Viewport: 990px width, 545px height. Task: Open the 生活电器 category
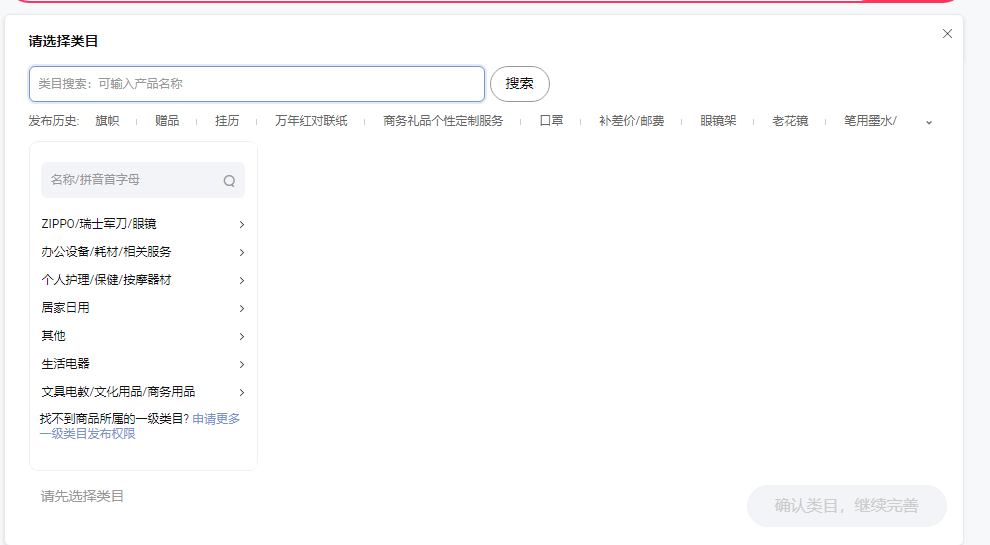coord(66,364)
